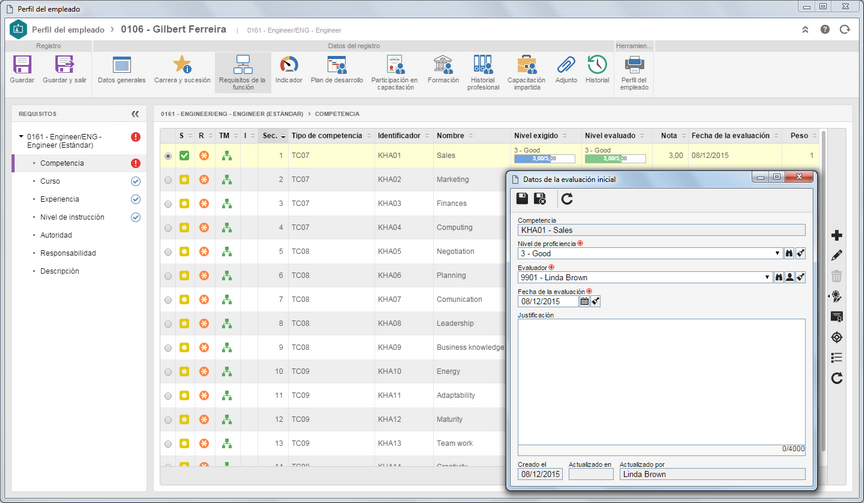Screen dimensions: 864x503
Task: Open the Adjunto paperclip icon
Action: pyautogui.click(x=566, y=64)
